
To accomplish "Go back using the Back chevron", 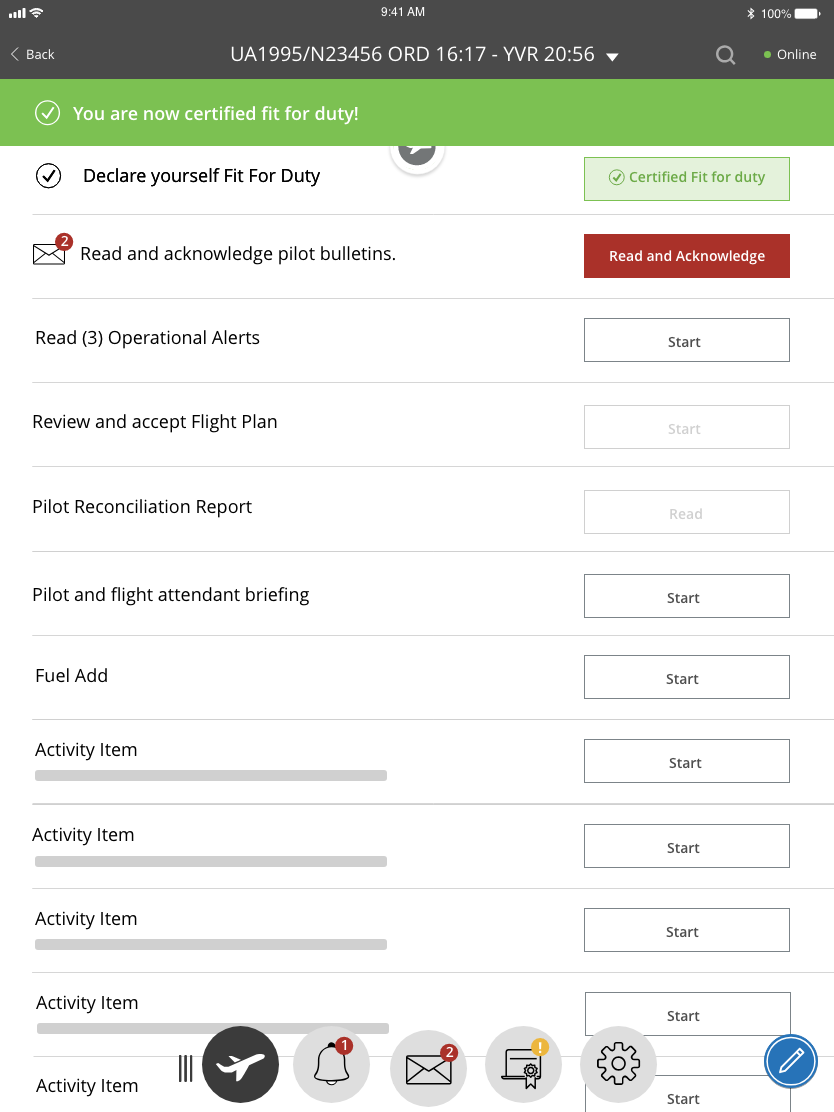I will [x=33, y=54].
